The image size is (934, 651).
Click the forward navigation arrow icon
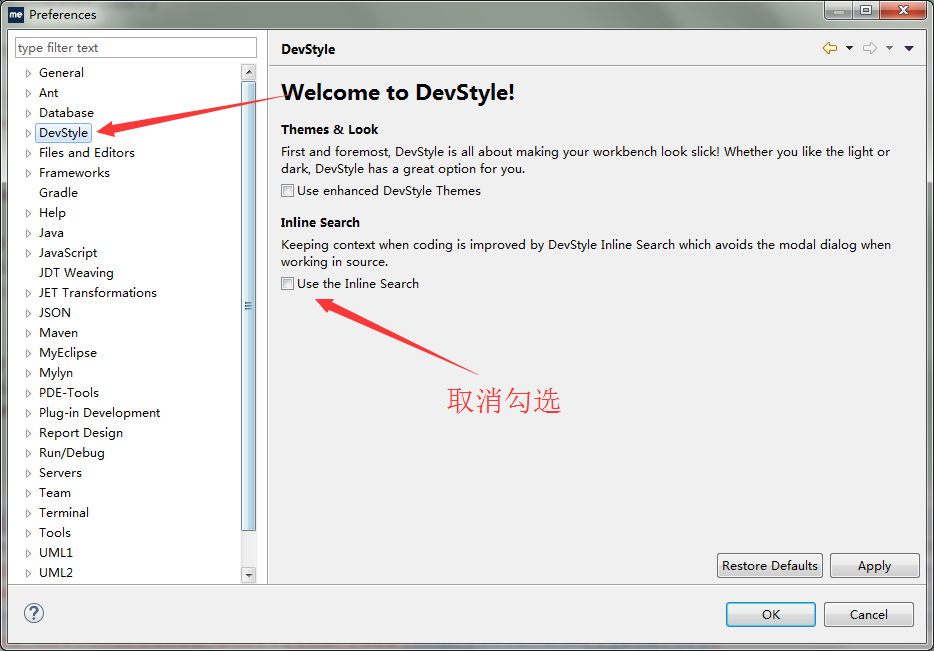pos(870,48)
